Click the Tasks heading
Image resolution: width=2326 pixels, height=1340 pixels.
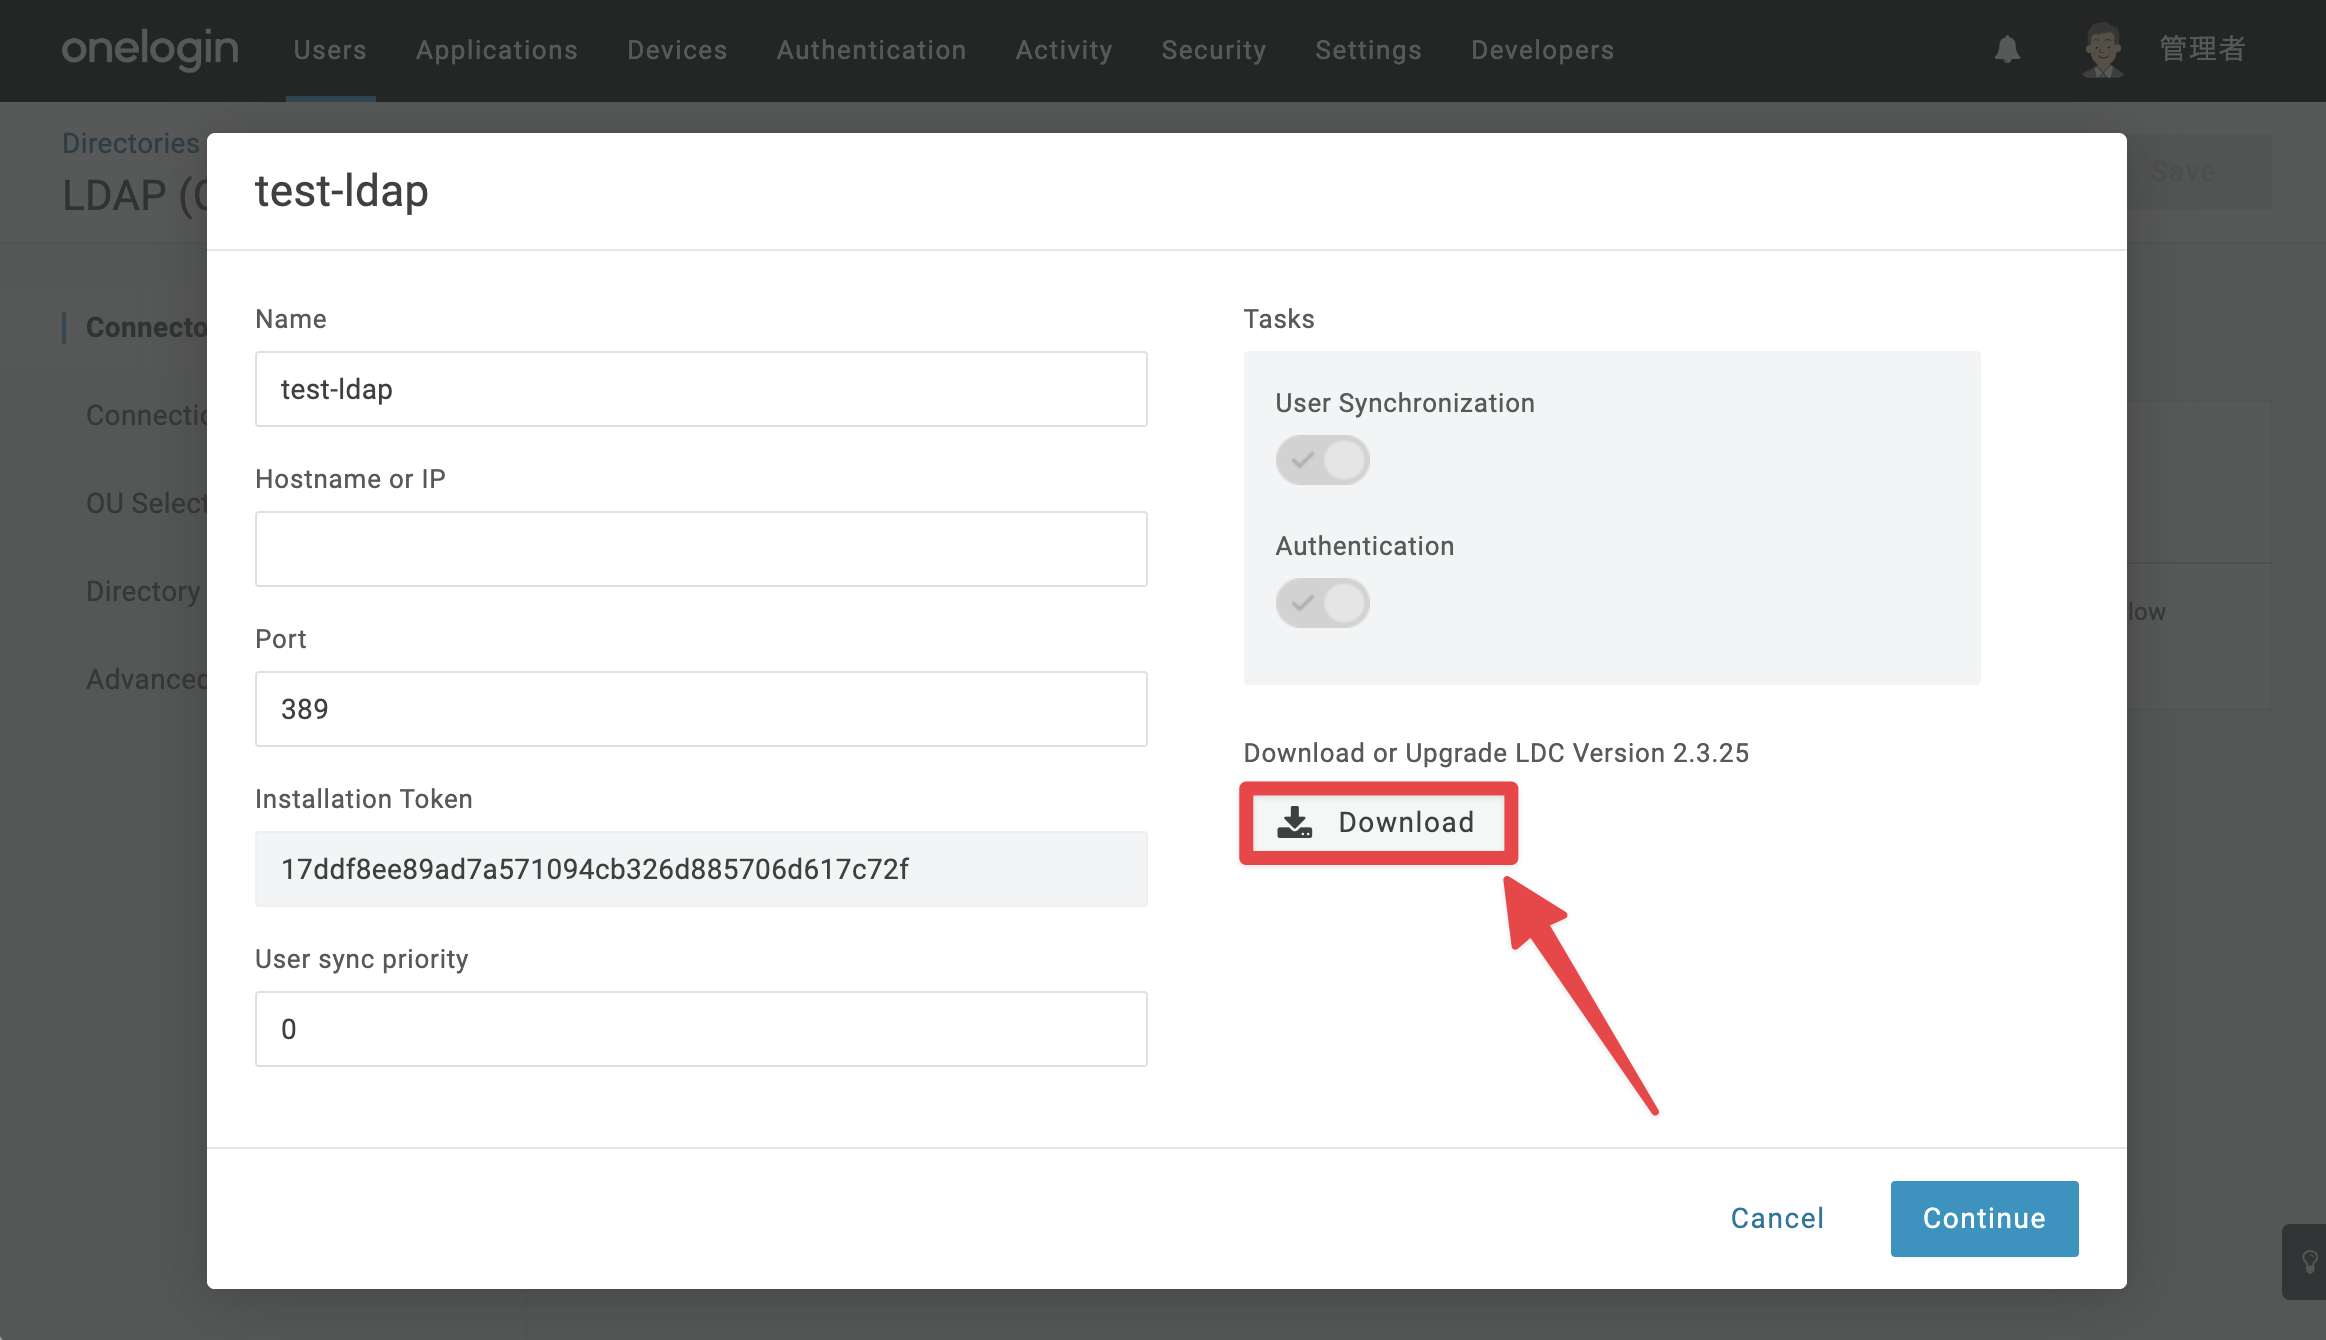[x=1279, y=319]
